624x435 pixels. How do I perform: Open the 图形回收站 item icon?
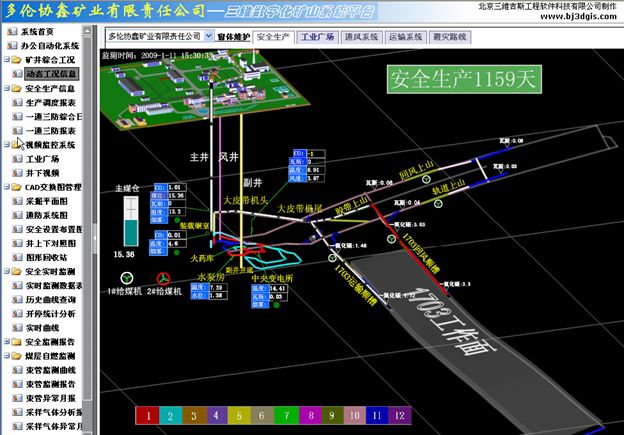pos(17,257)
